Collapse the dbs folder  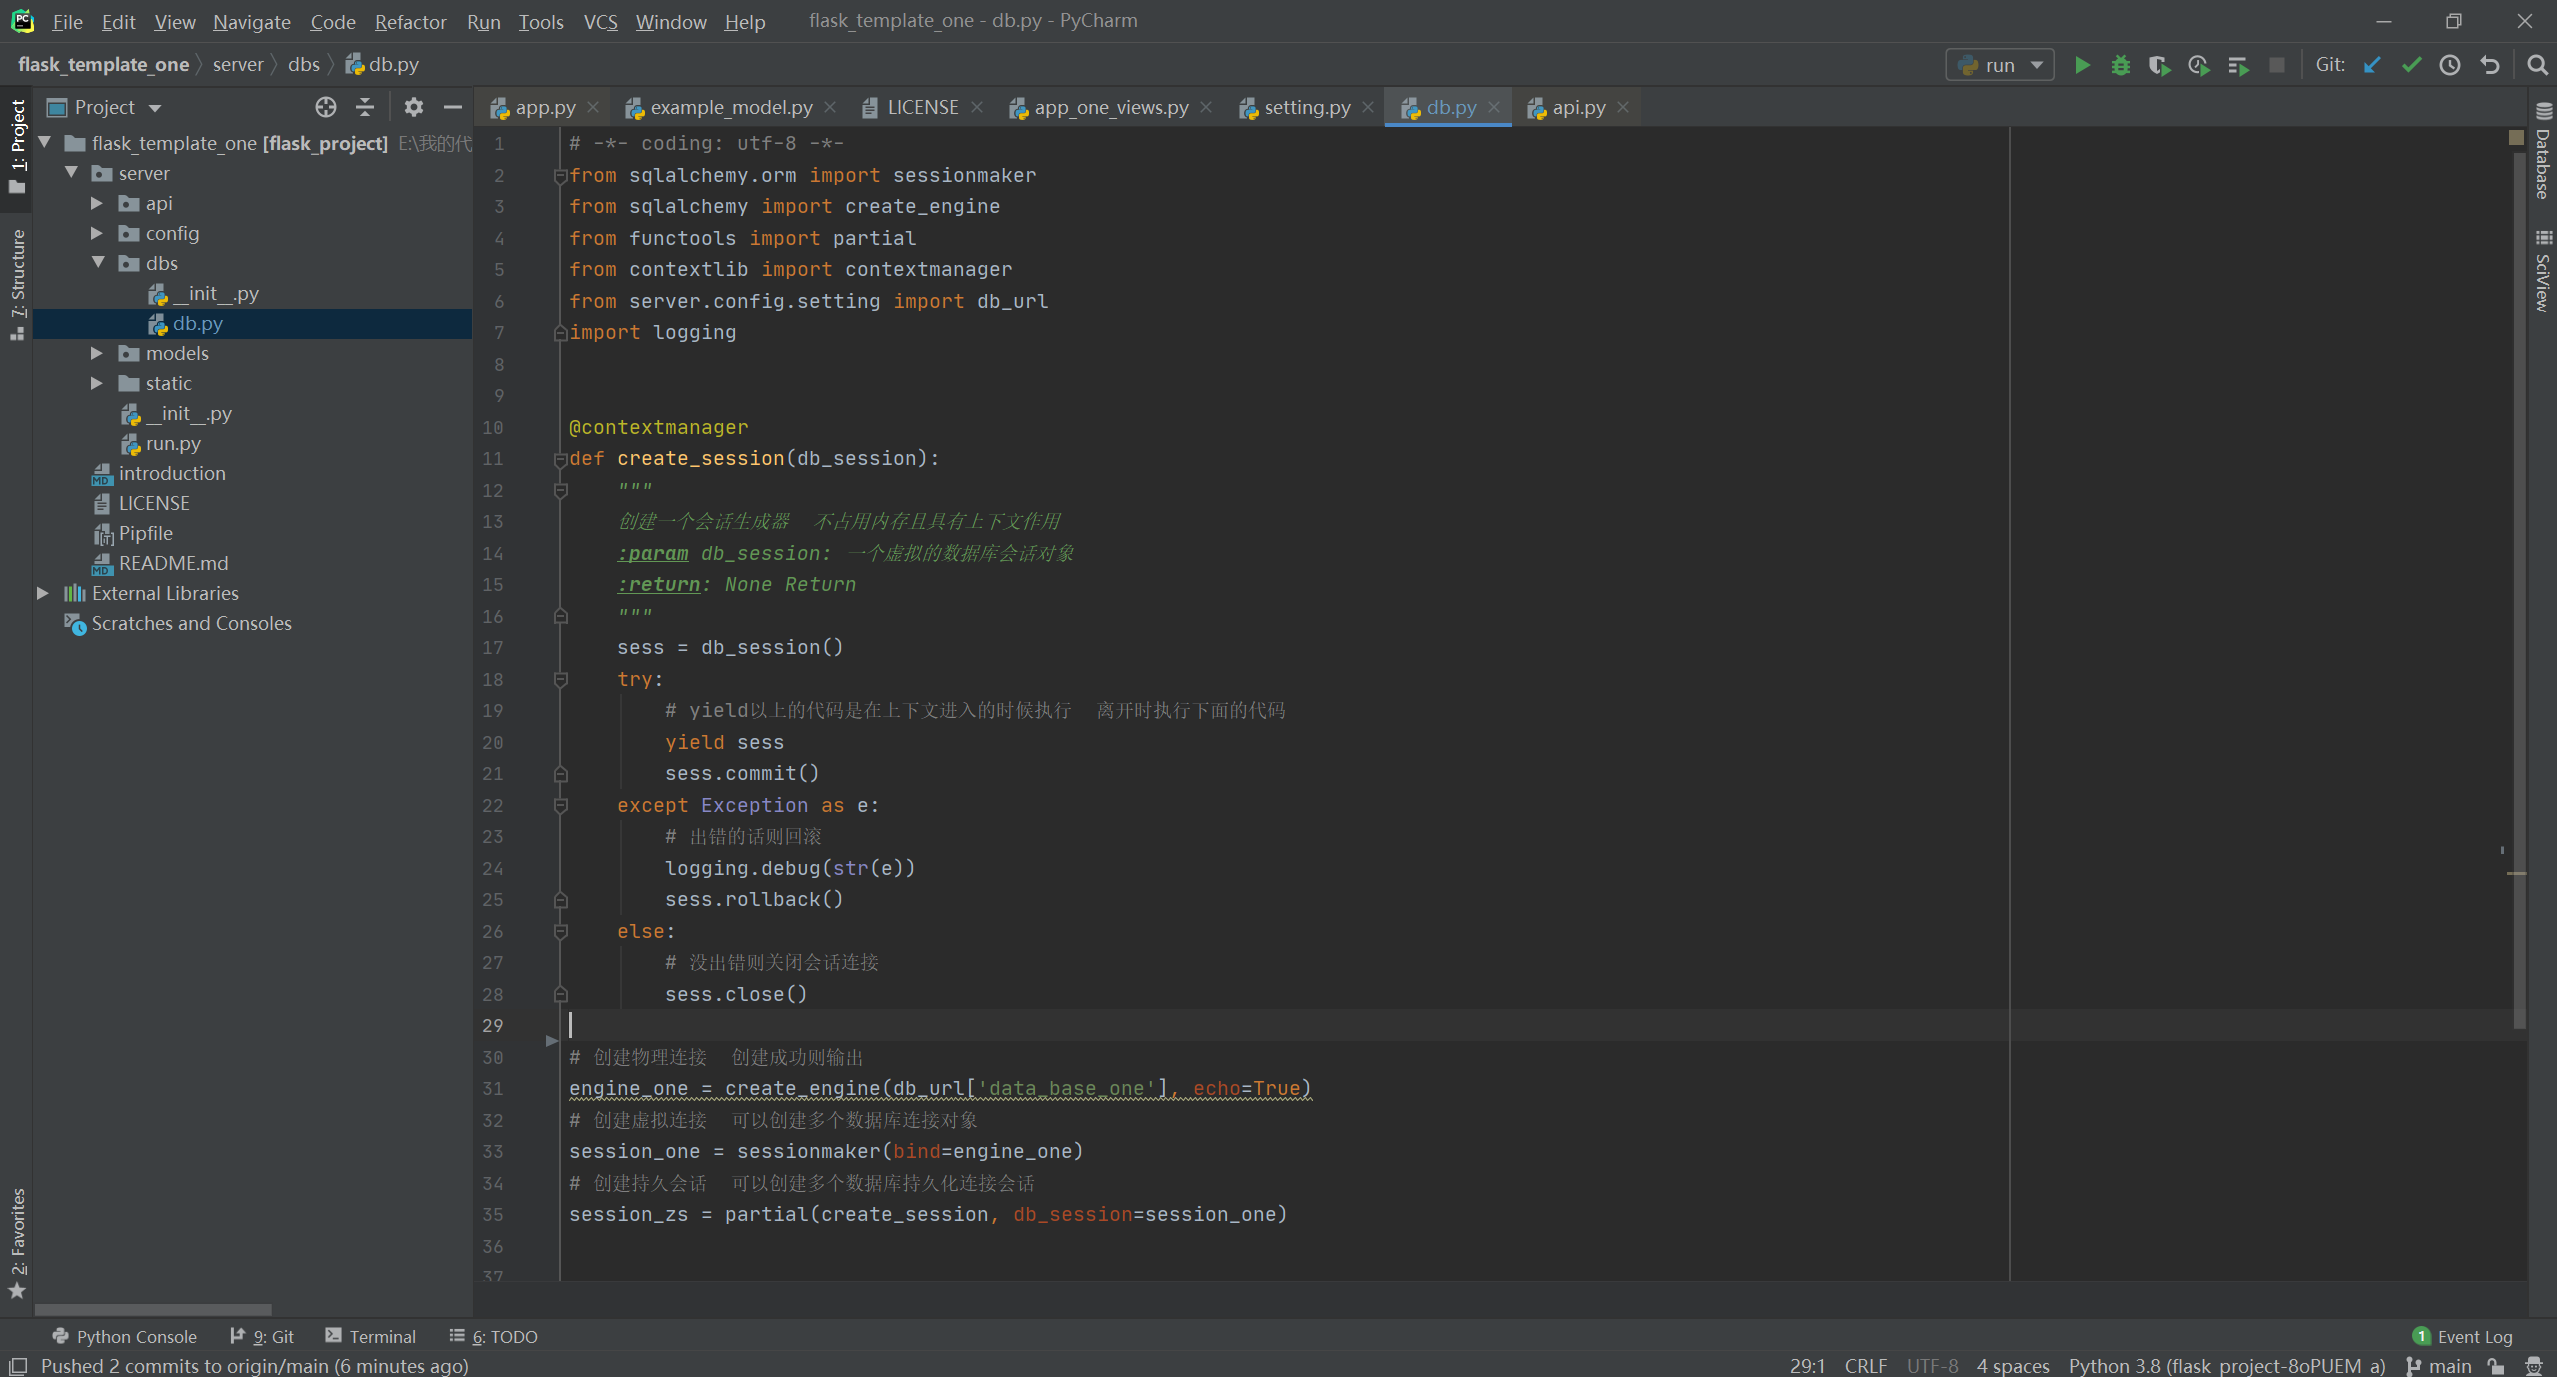pos(98,263)
